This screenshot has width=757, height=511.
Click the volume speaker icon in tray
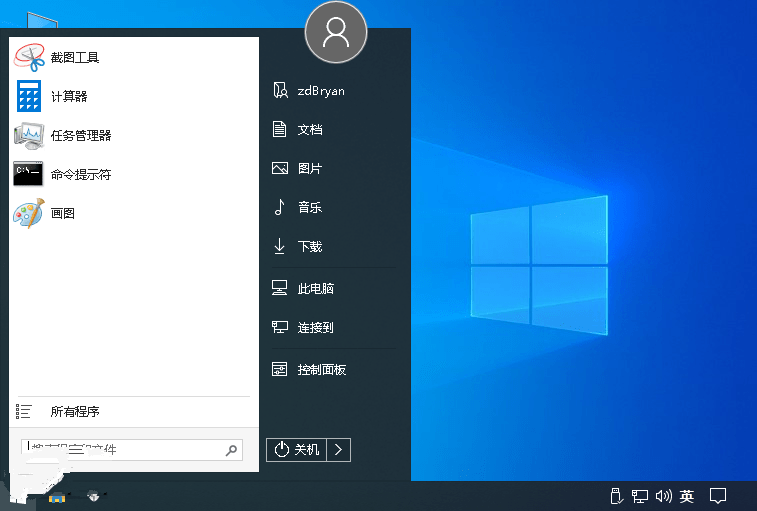click(663, 496)
